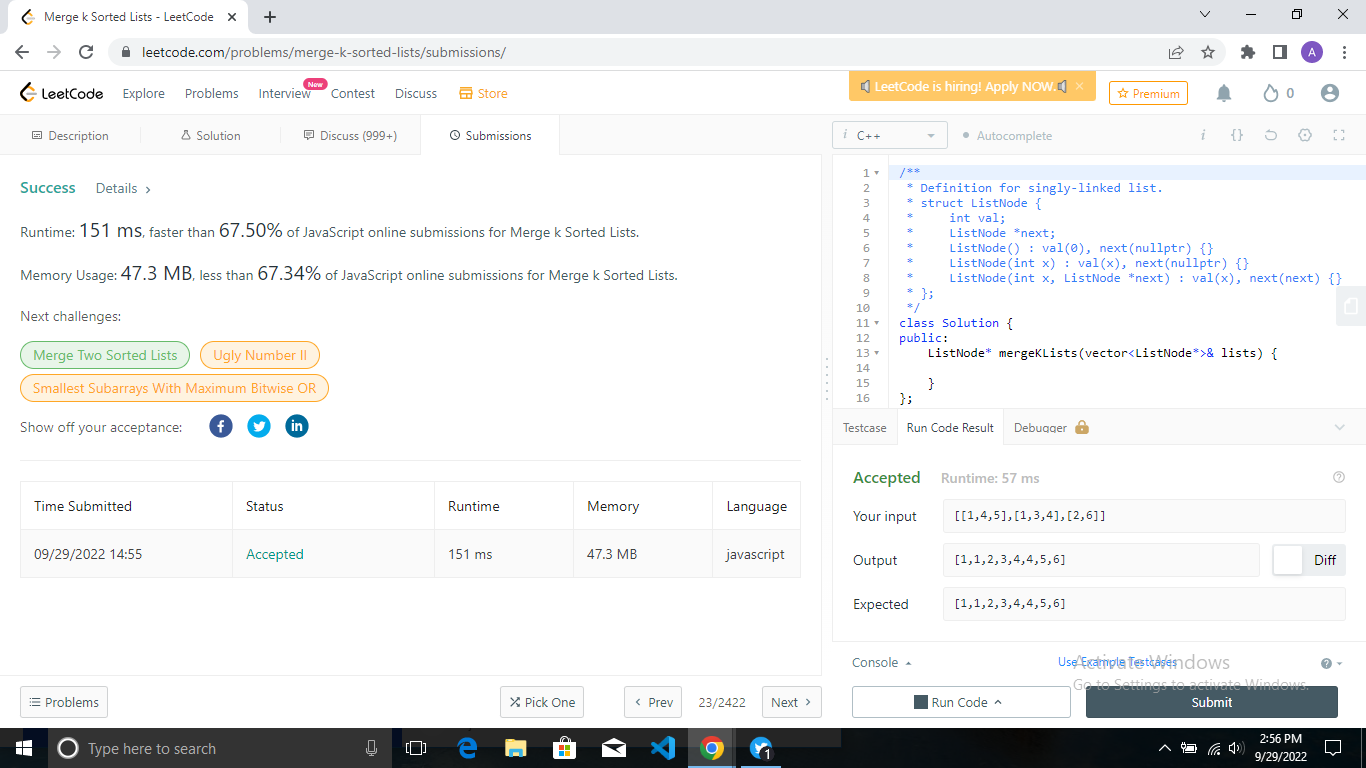Open Contest page
The image size is (1366, 768).
[353, 93]
